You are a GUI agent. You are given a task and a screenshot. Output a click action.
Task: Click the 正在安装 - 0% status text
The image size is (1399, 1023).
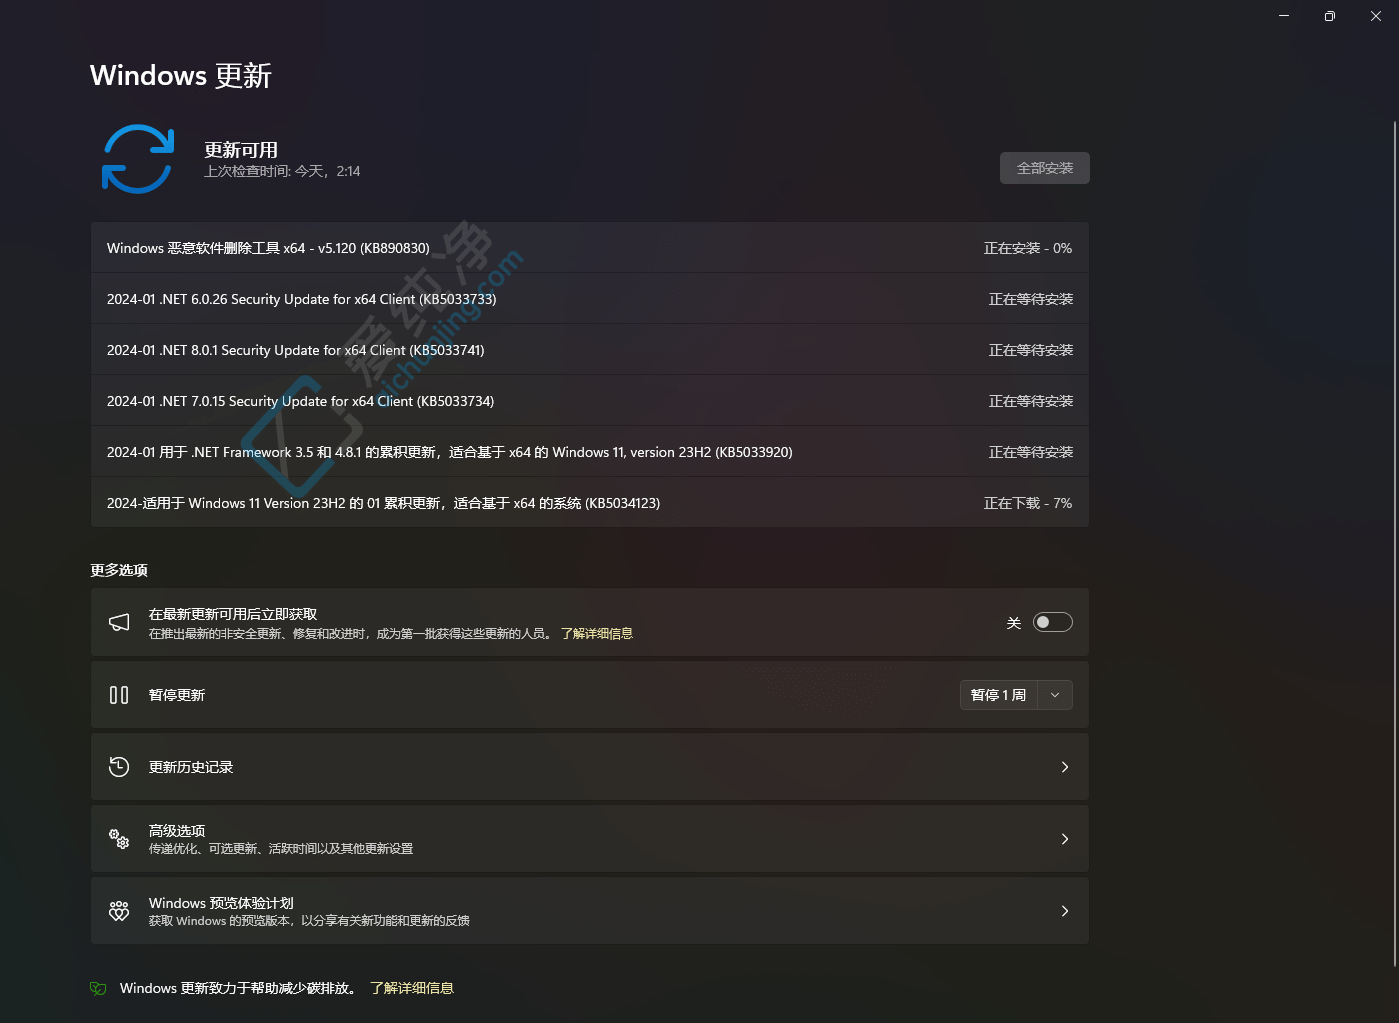tap(1028, 248)
